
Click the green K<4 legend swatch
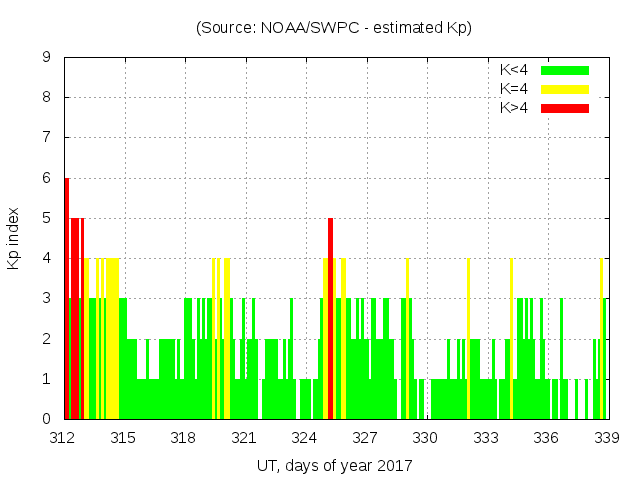[x=565, y=70]
